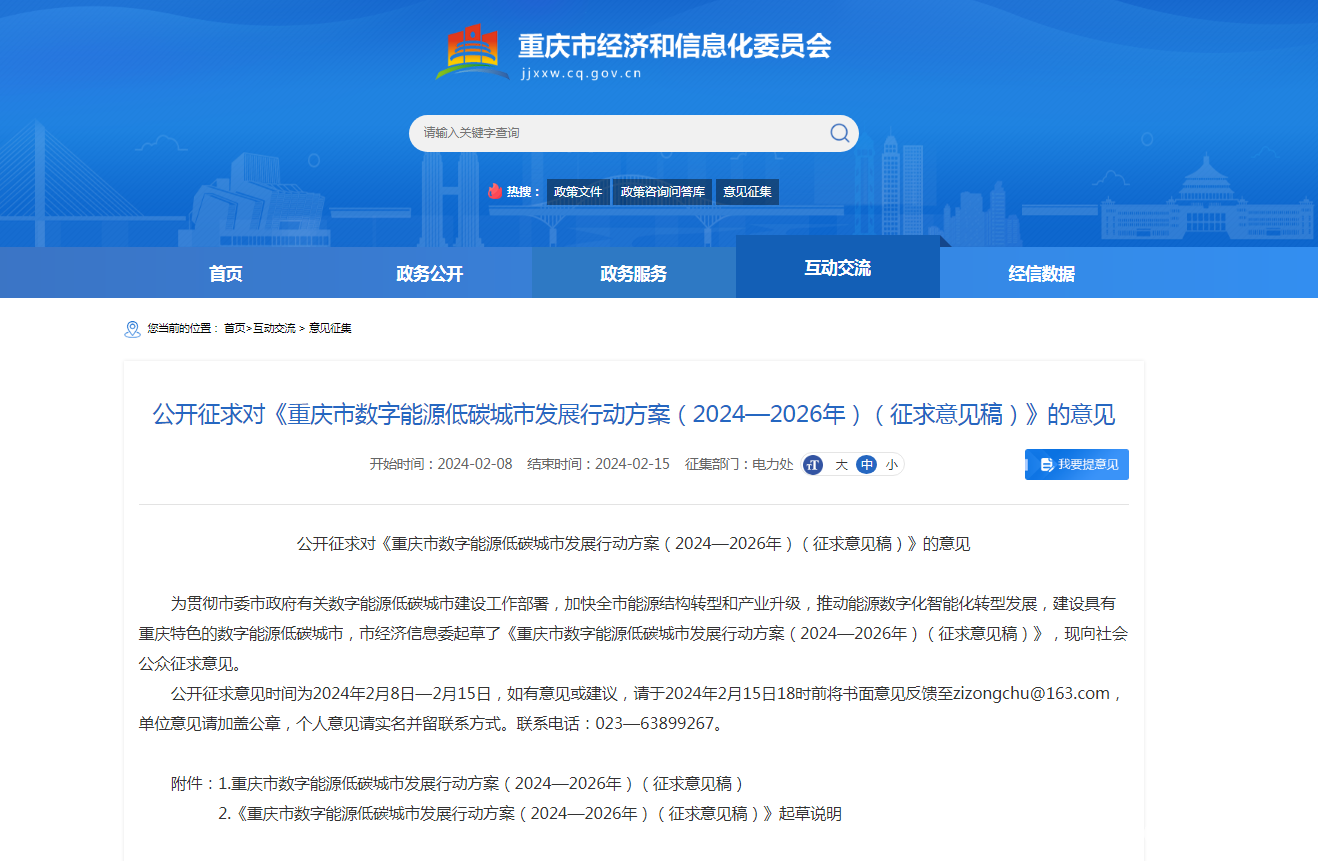The height and width of the screenshot is (861, 1318).
Task: Open the 首页 navigation tab
Action: pyautogui.click(x=226, y=273)
